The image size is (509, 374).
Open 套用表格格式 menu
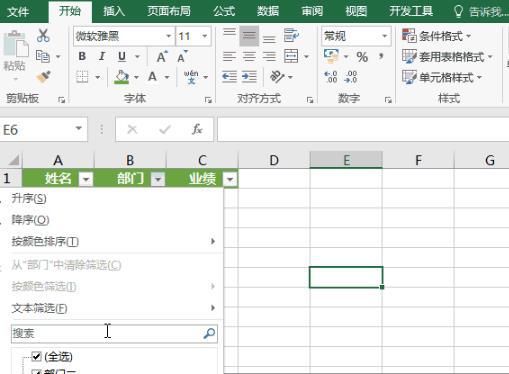448,57
